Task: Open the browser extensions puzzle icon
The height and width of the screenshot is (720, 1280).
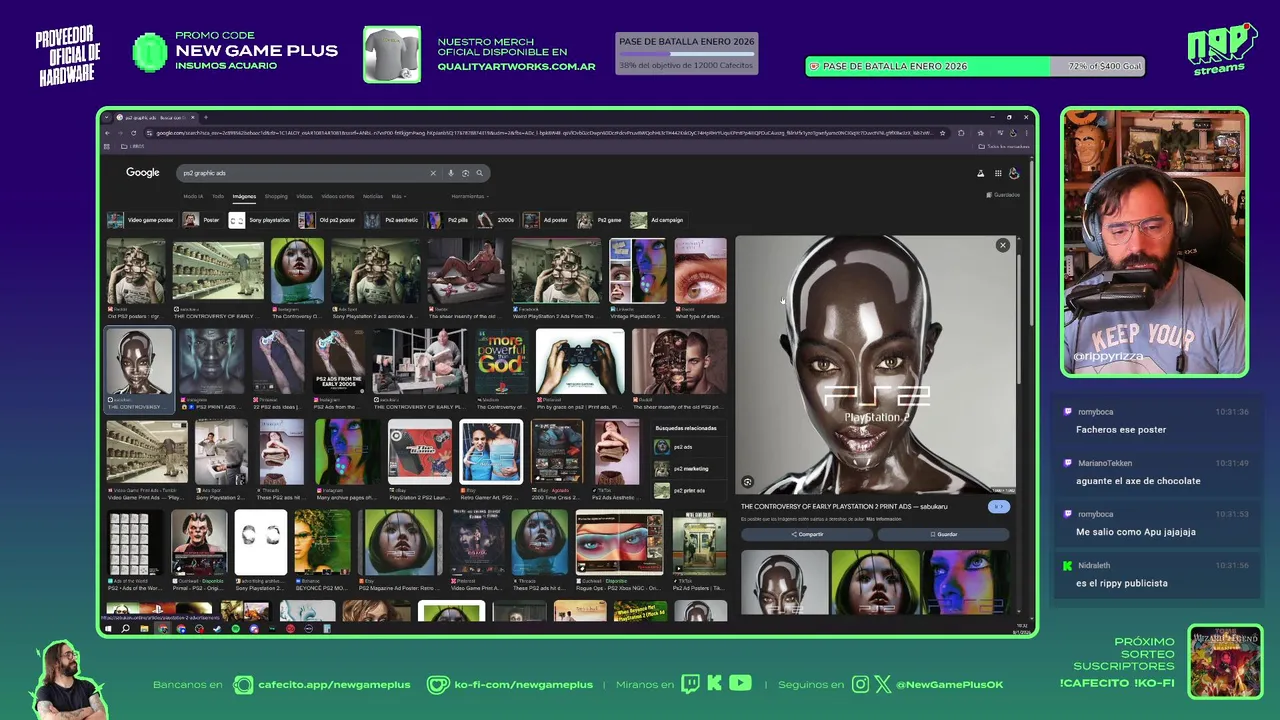Action: 961,132
